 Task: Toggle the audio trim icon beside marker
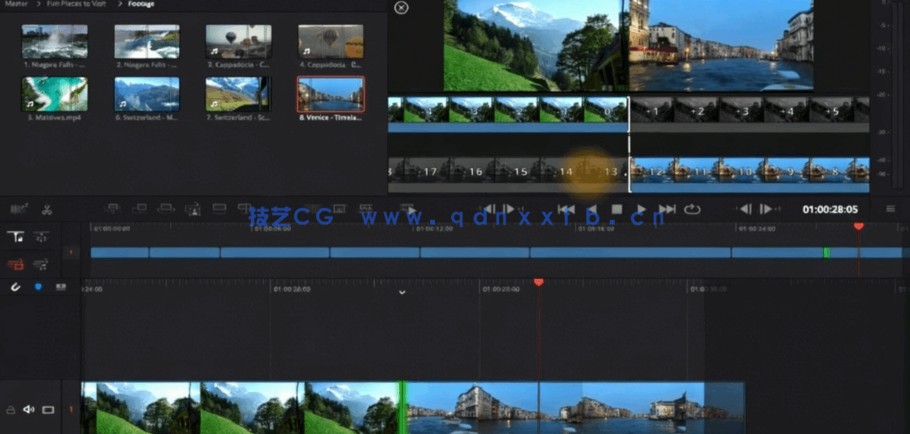click(60, 287)
